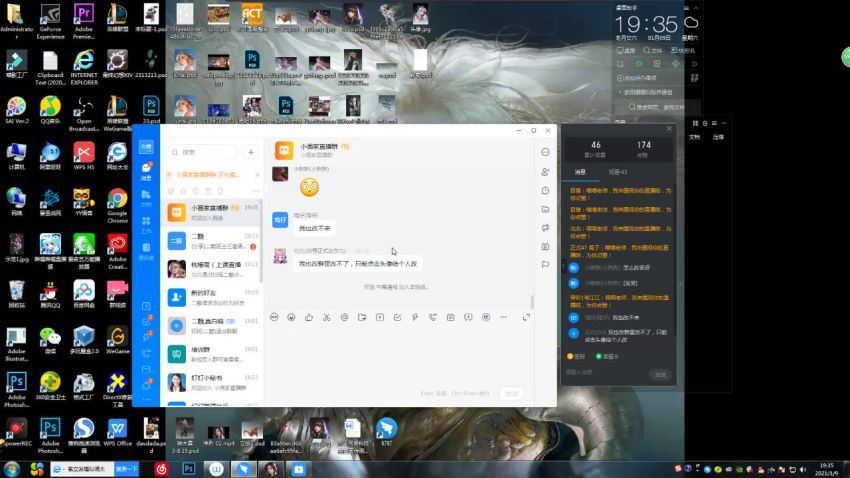Click the lightning bolt icon in chat toolbar
The width and height of the screenshot is (850, 478).
point(415,317)
